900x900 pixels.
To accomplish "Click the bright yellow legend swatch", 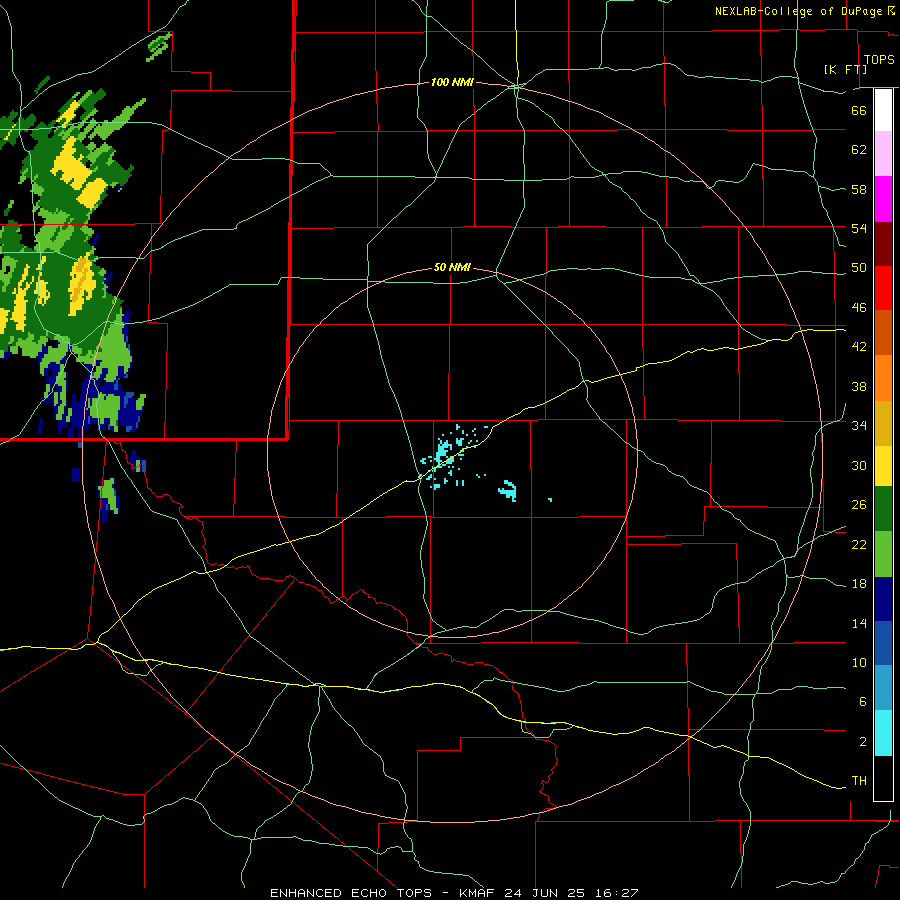I will [883, 465].
